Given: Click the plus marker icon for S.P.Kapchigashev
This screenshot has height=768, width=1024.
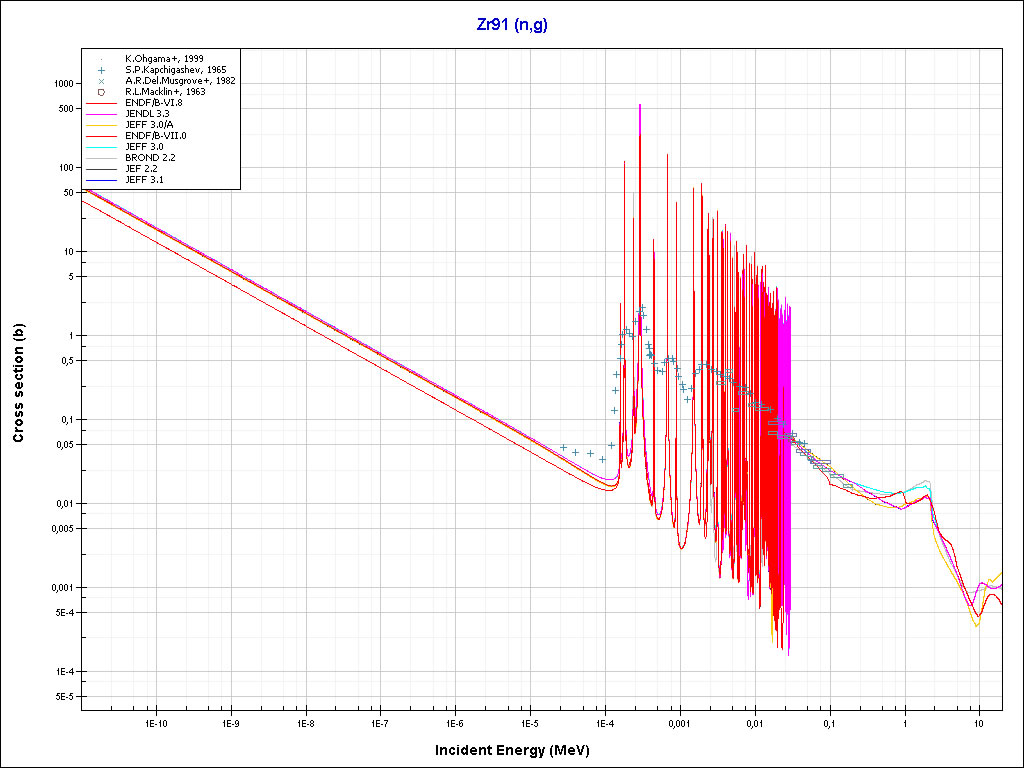Looking at the screenshot, I should (102, 70).
